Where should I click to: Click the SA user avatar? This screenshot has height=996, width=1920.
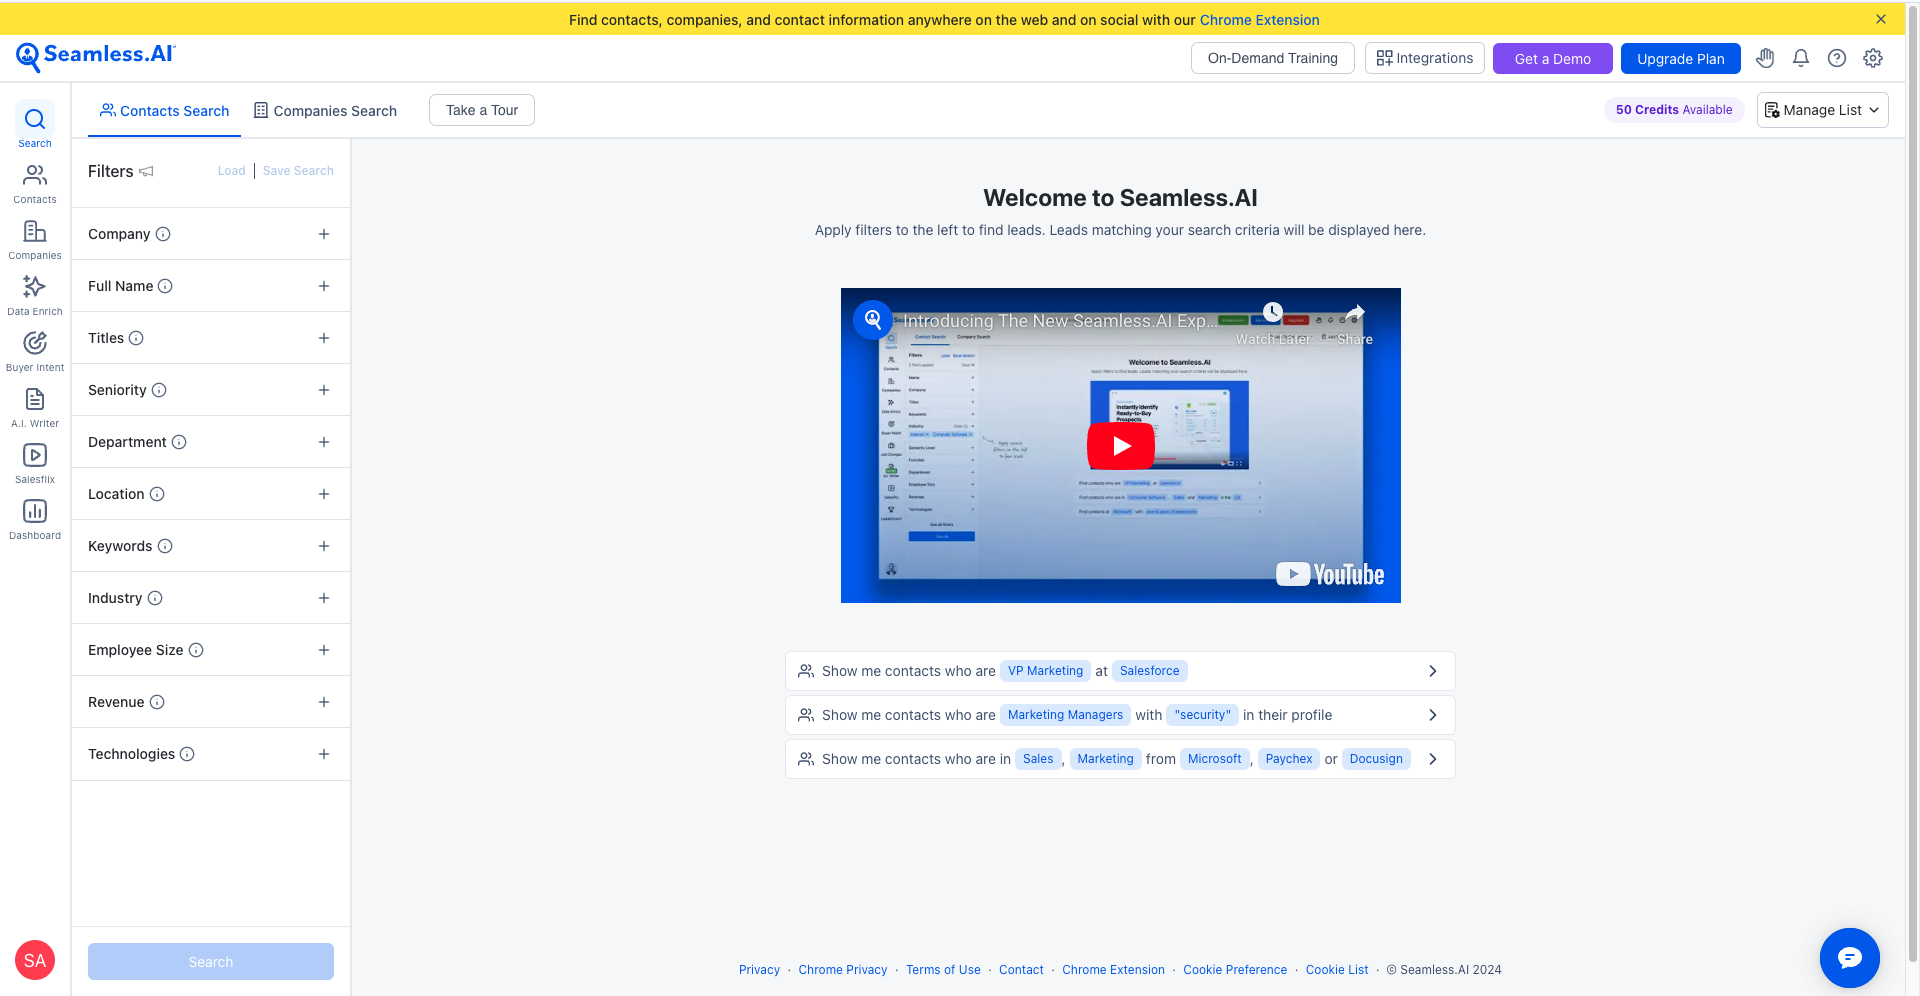click(35, 960)
